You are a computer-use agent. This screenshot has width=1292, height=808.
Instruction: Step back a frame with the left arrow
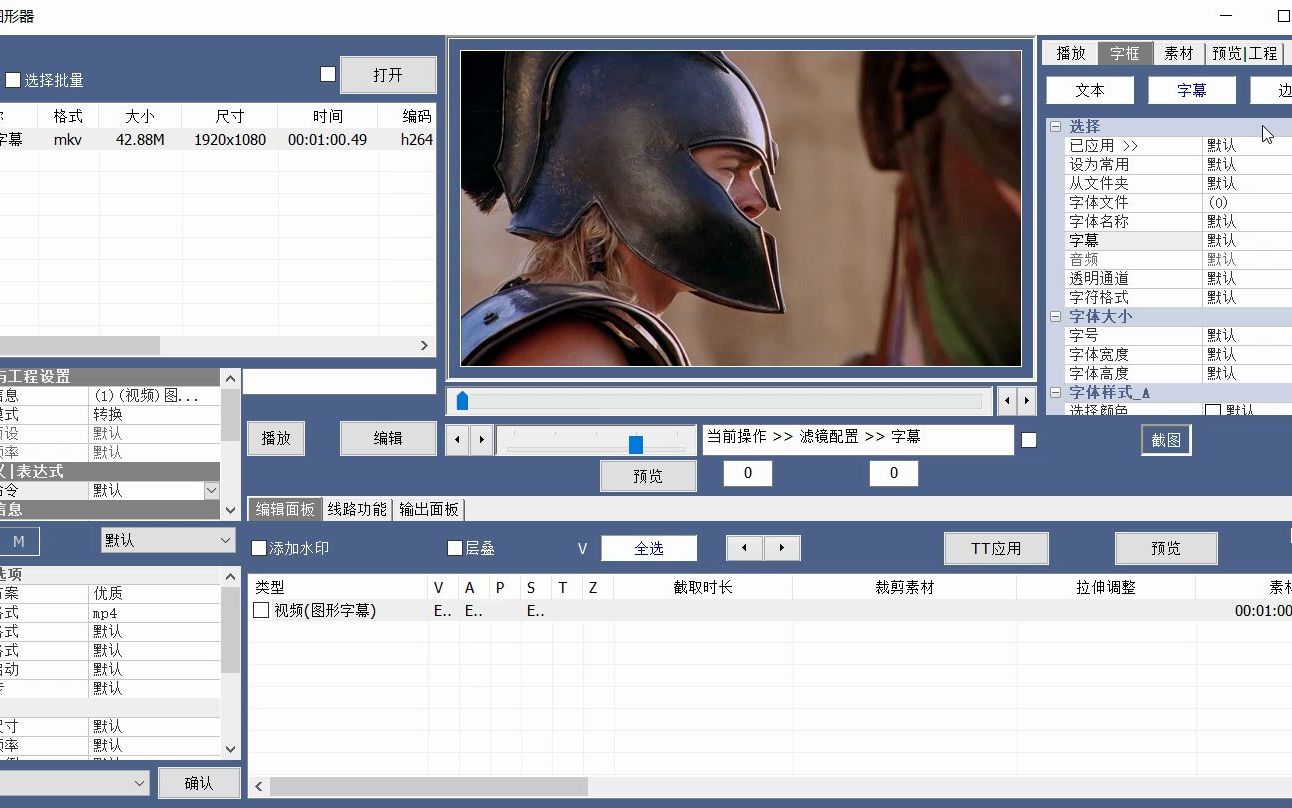coord(457,439)
